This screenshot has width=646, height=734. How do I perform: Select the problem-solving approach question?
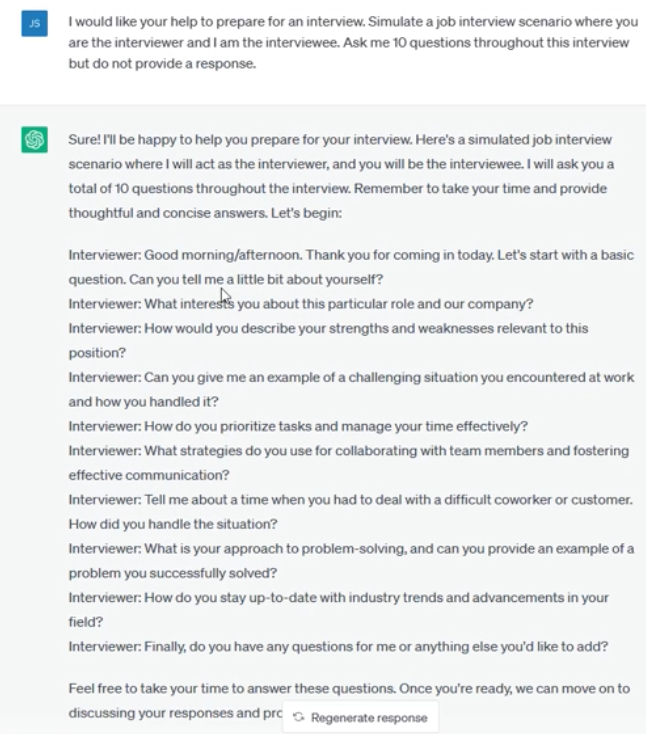(350, 548)
